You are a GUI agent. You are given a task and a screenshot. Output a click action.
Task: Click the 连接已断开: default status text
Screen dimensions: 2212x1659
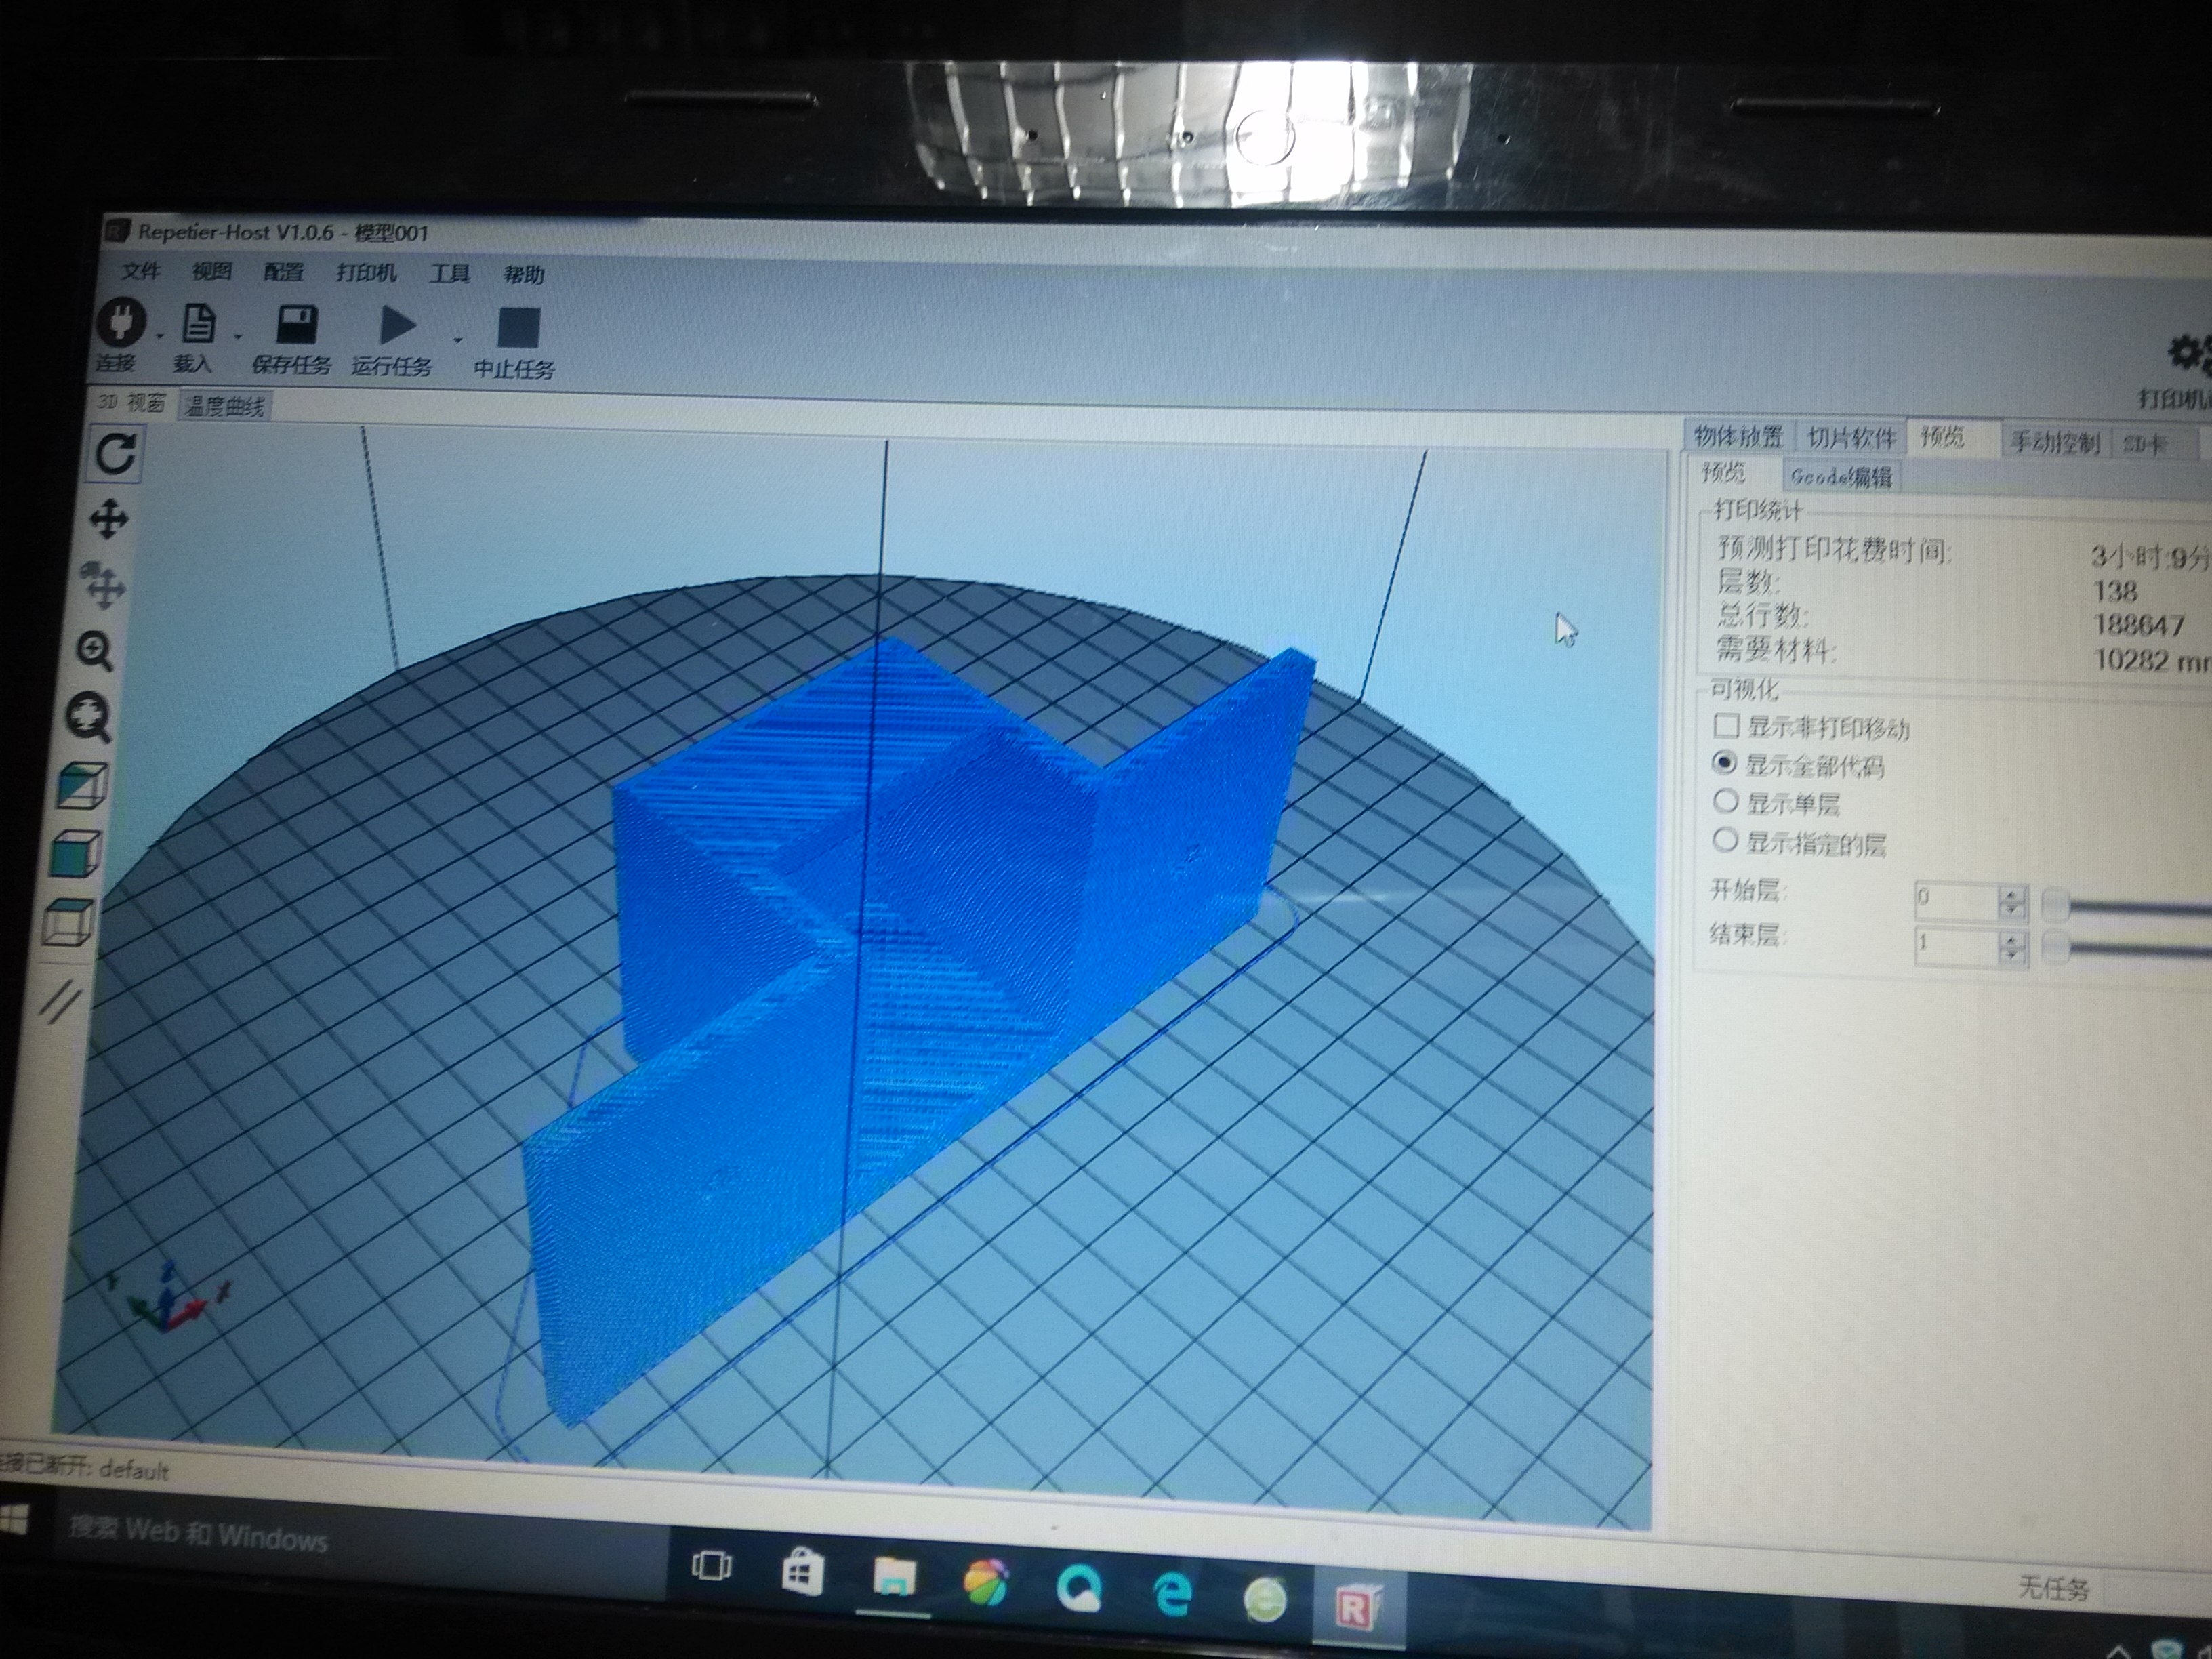click(84, 1468)
